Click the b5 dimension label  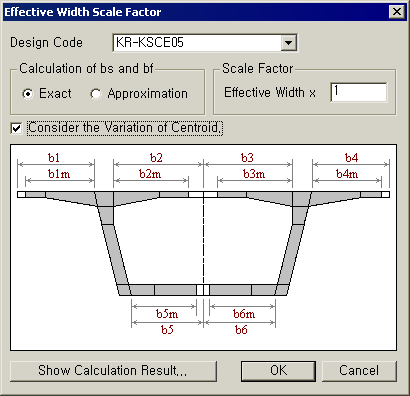tap(167, 330)
